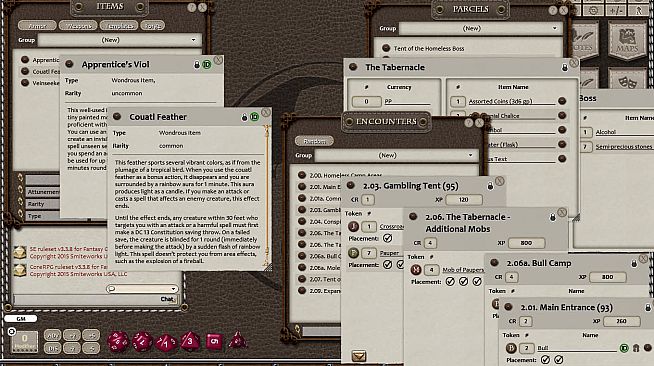
Task: Click the ADV modifier button
Action: [x=52, y=335]
